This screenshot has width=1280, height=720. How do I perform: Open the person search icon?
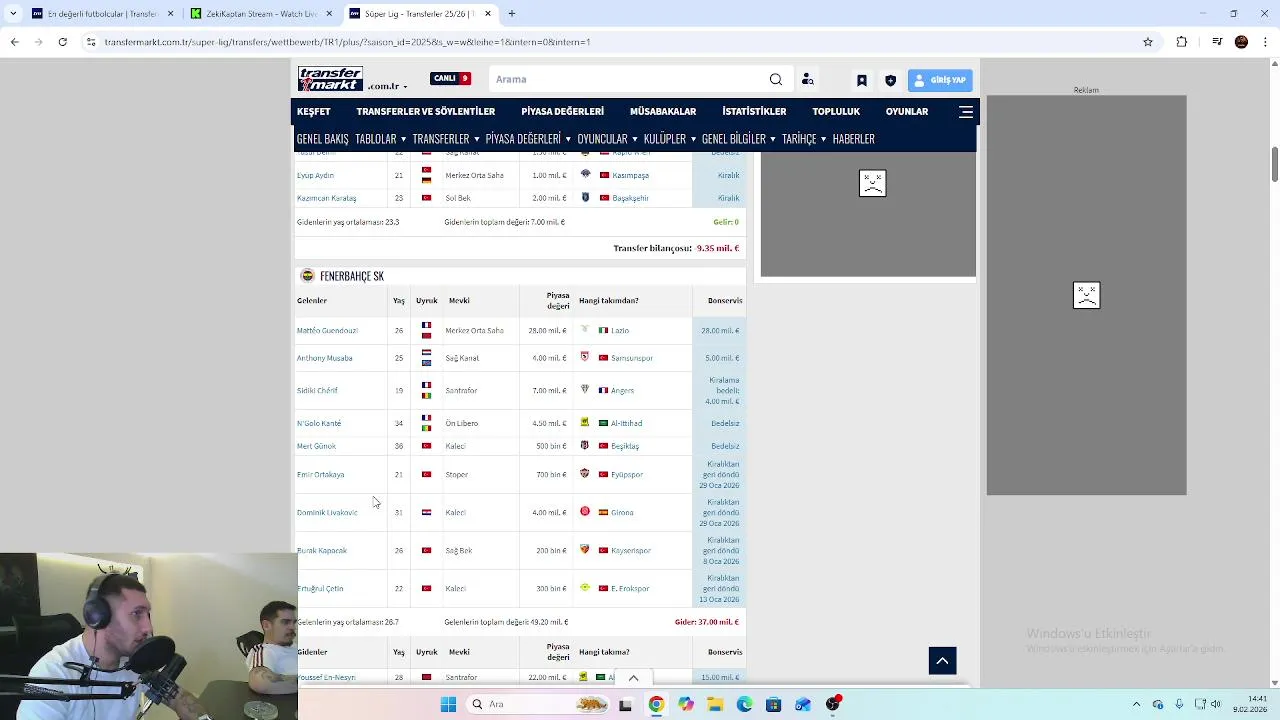807,79
